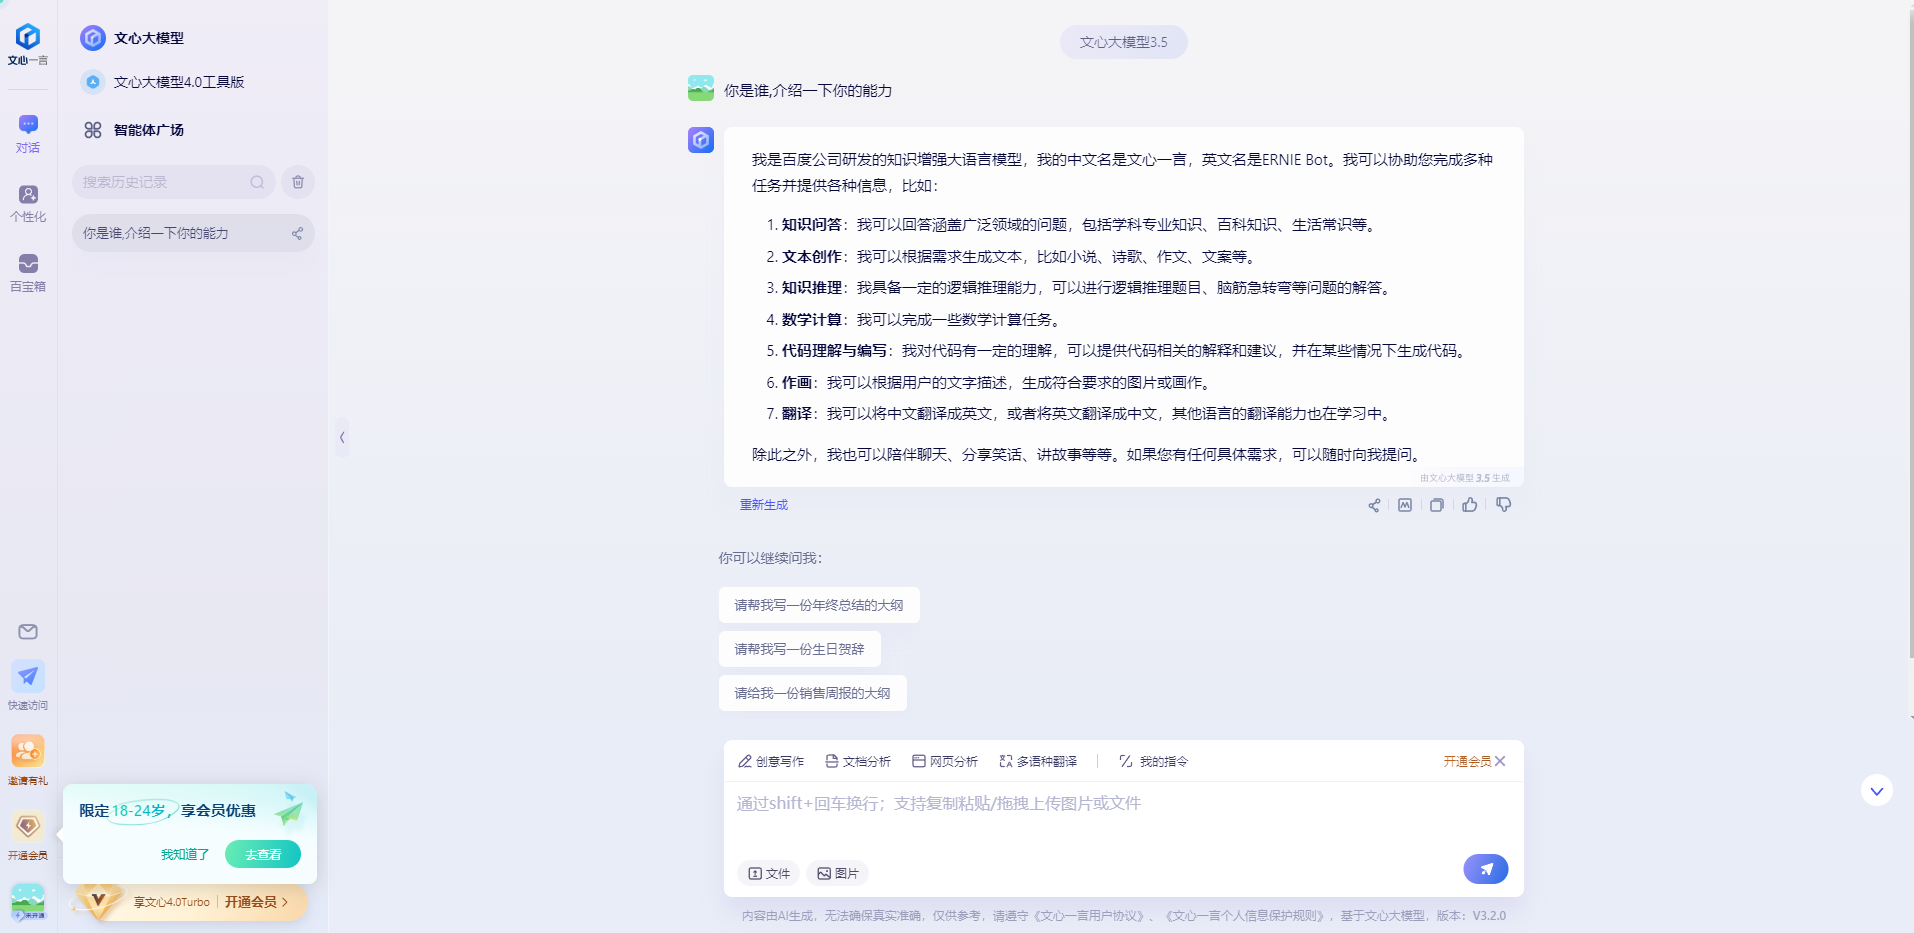Open the 文心一言个人信息保护规则 link
This screenshot has height=933, width=1914.
click(x=1247, y=916)
